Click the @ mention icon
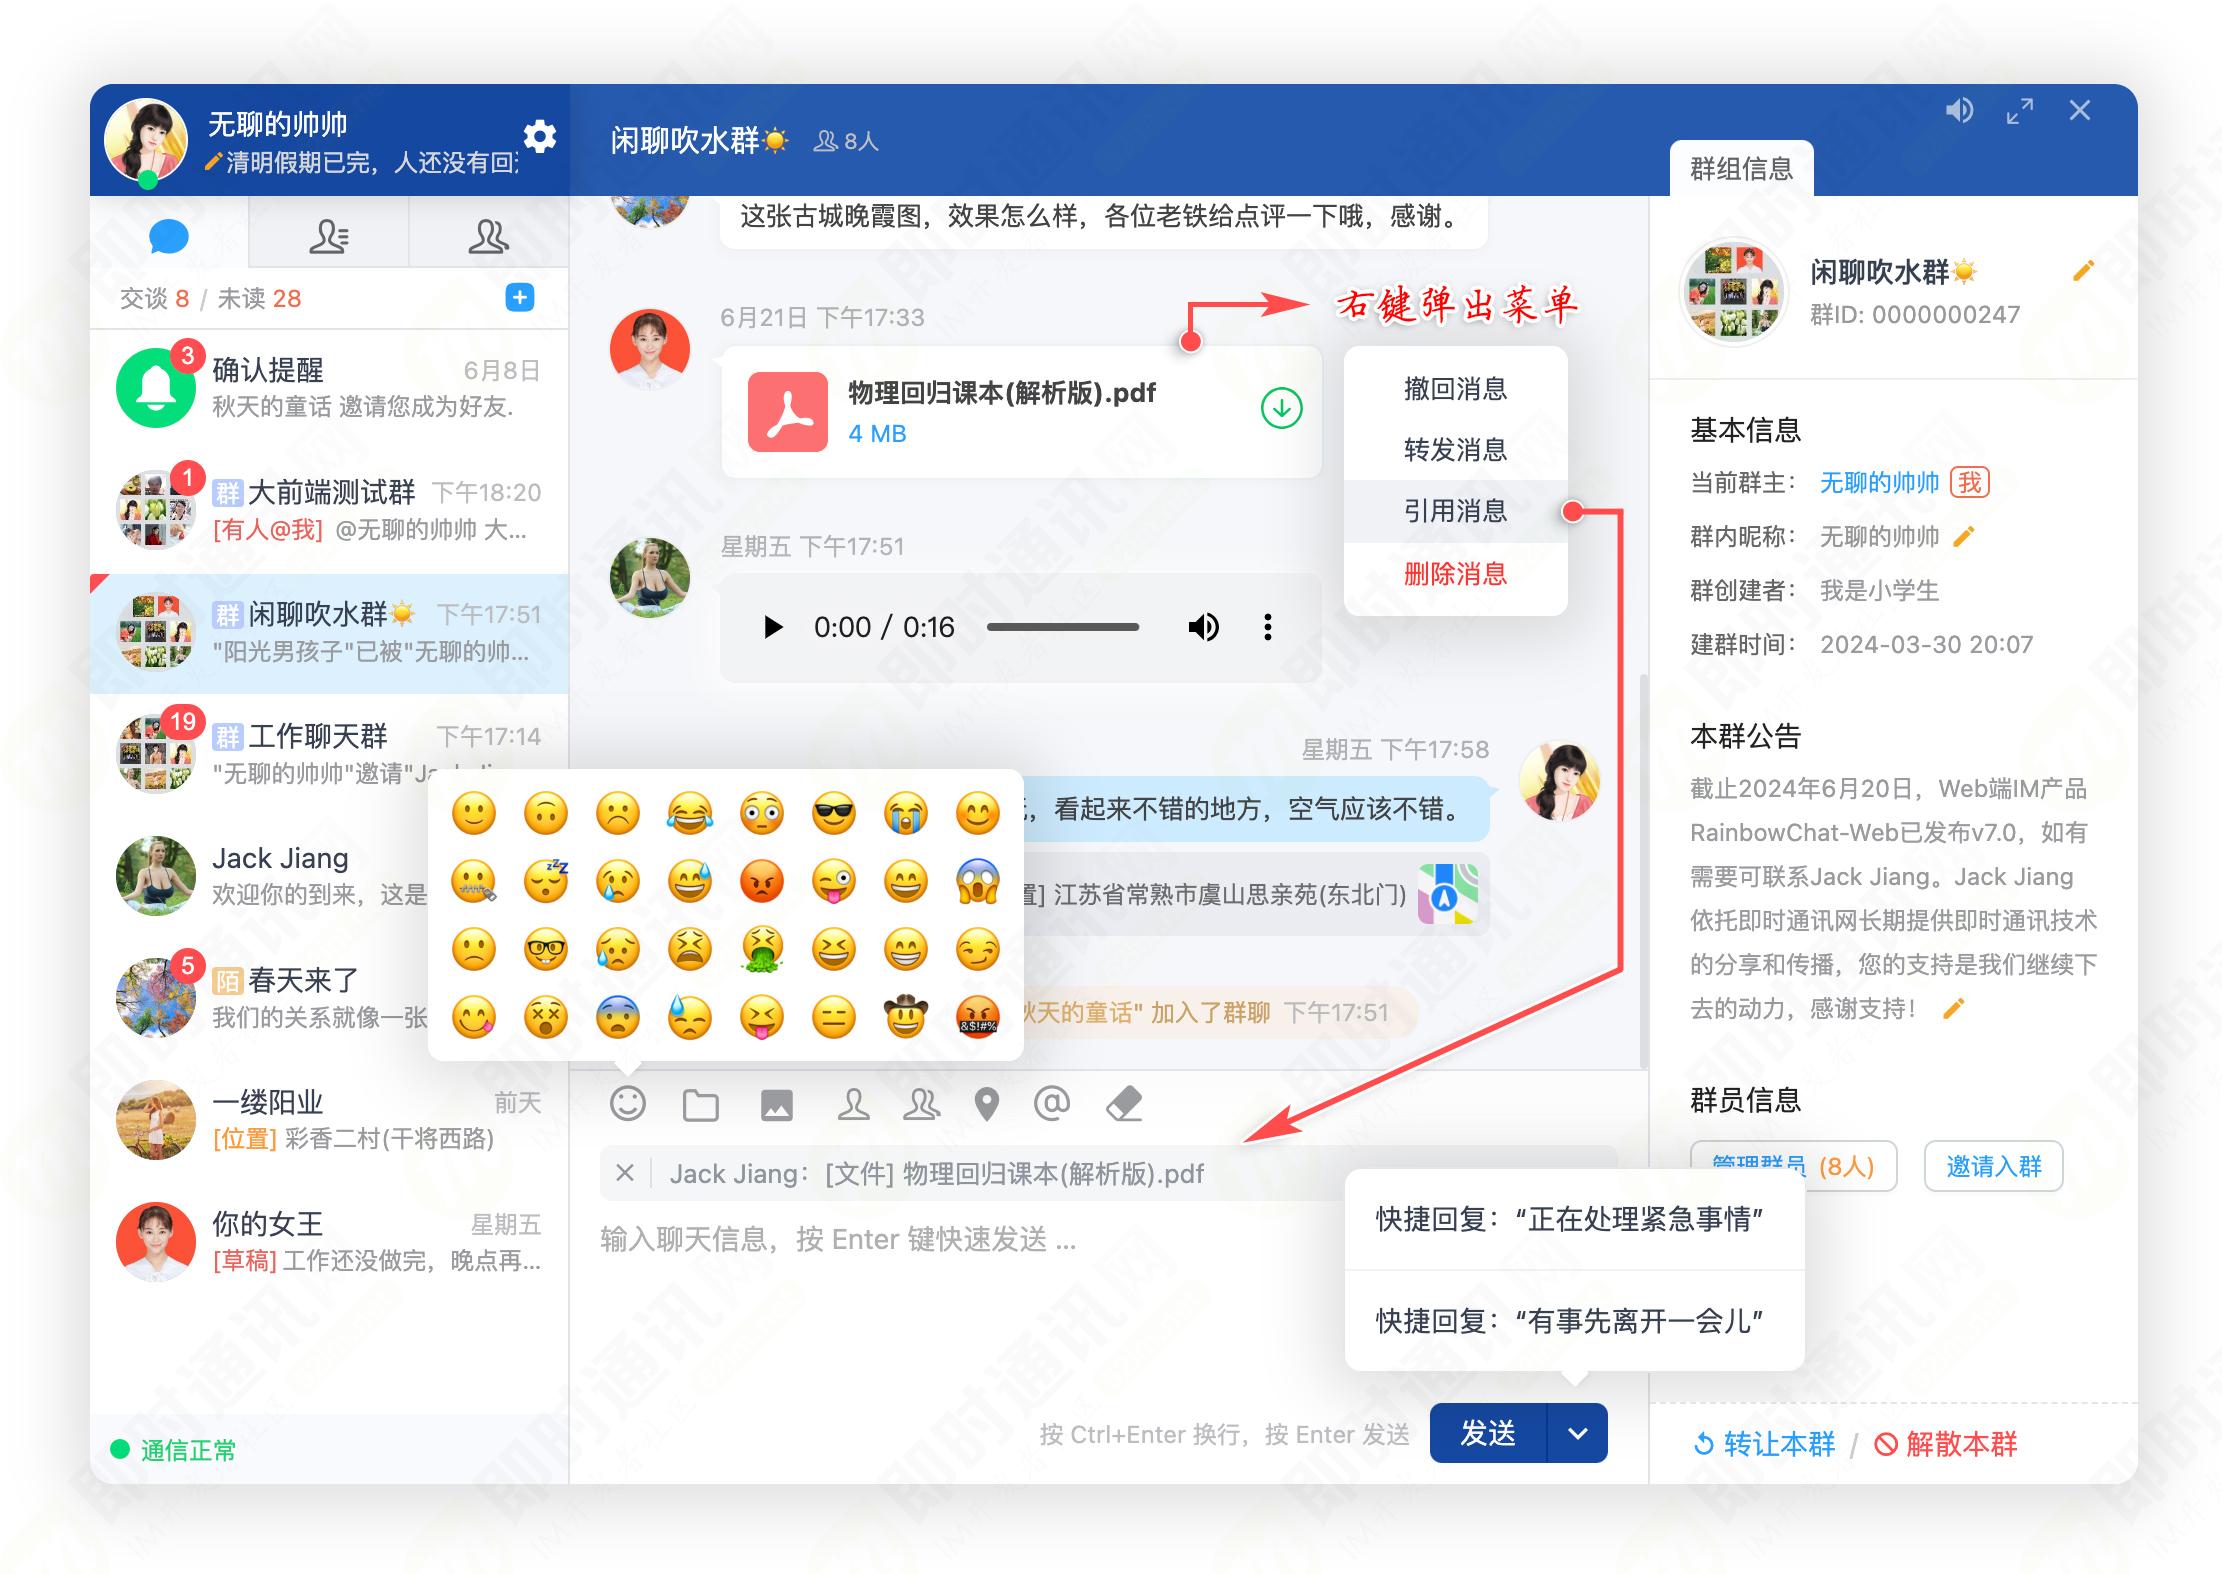 tap(1052, 1103)
